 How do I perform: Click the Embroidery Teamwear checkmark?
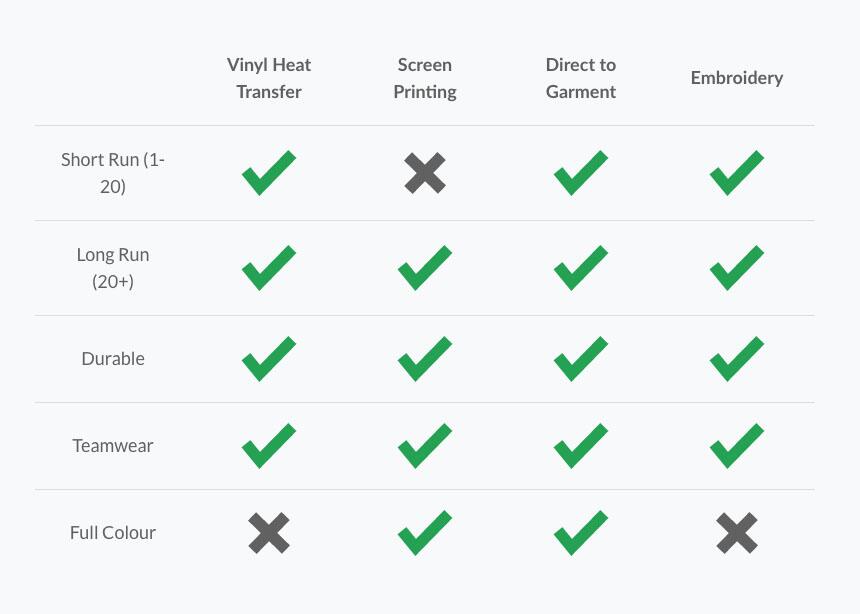point(736,446)
